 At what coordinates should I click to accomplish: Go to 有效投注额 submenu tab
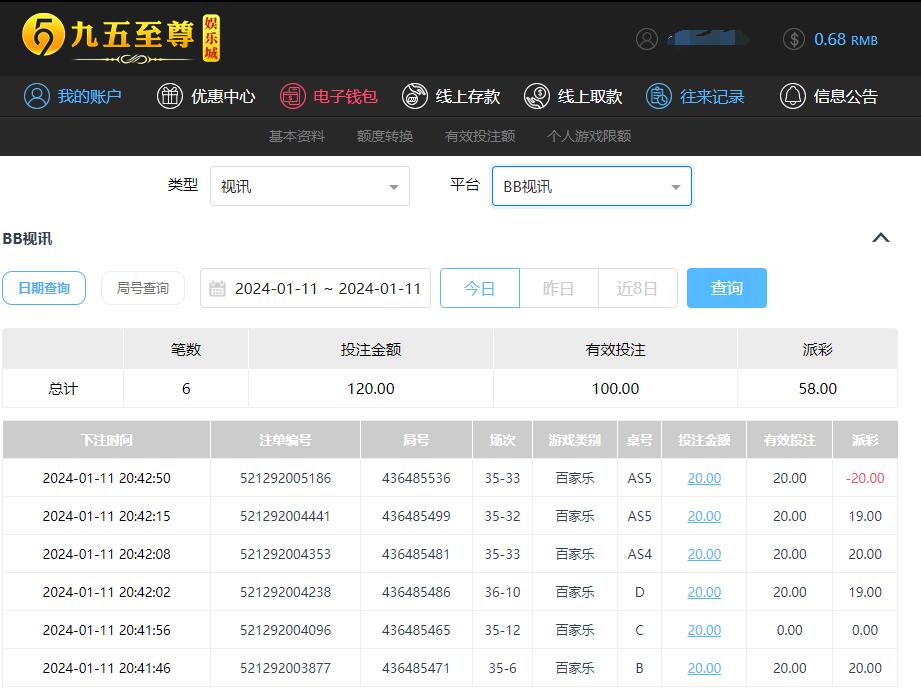point(480,136)
